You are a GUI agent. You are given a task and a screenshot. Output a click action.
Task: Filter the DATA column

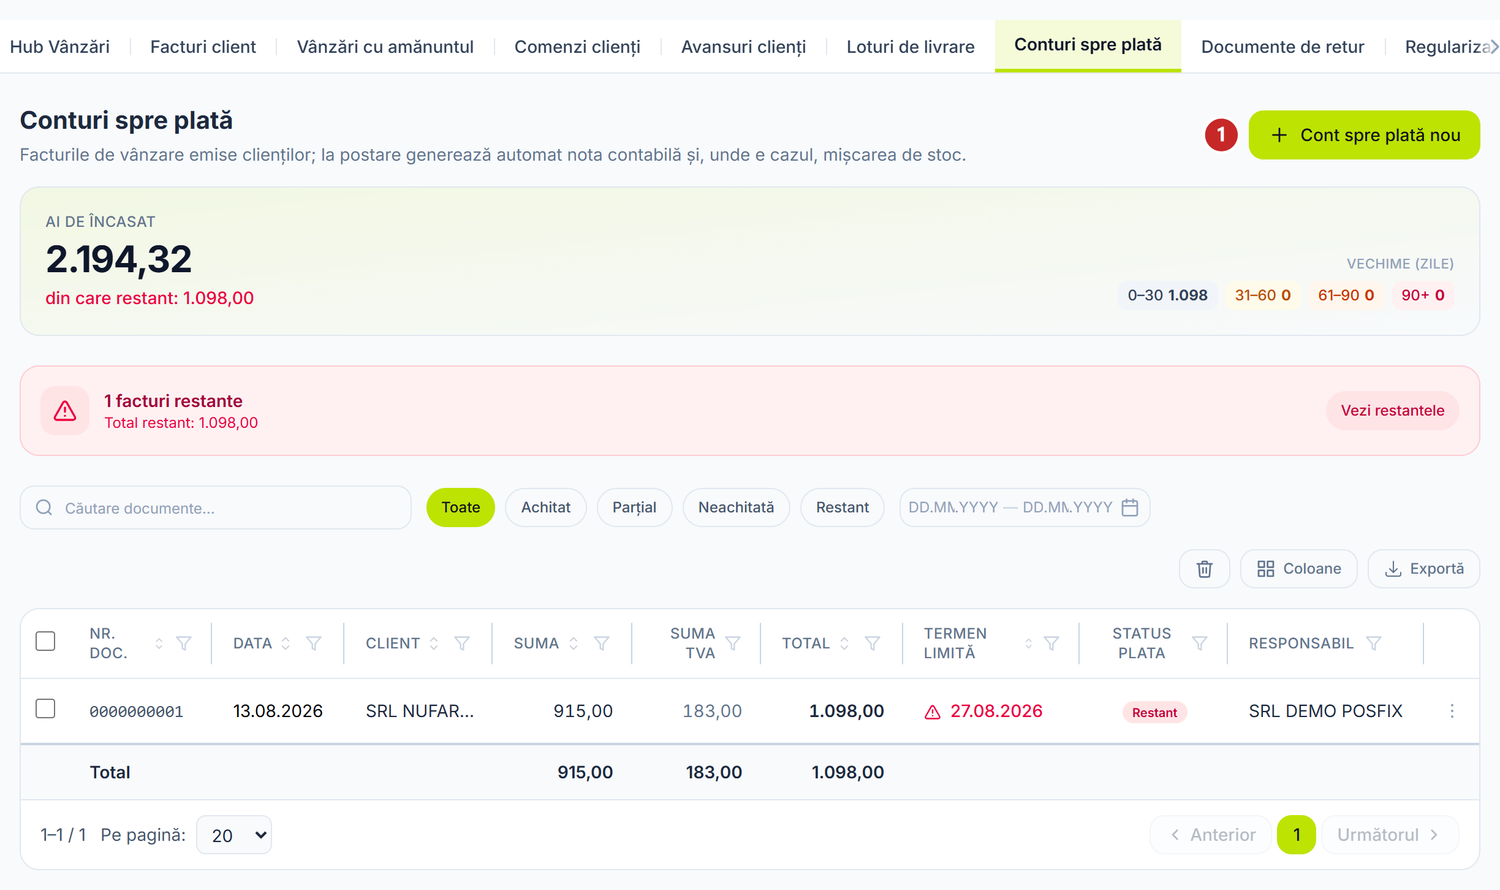point(314,643)
